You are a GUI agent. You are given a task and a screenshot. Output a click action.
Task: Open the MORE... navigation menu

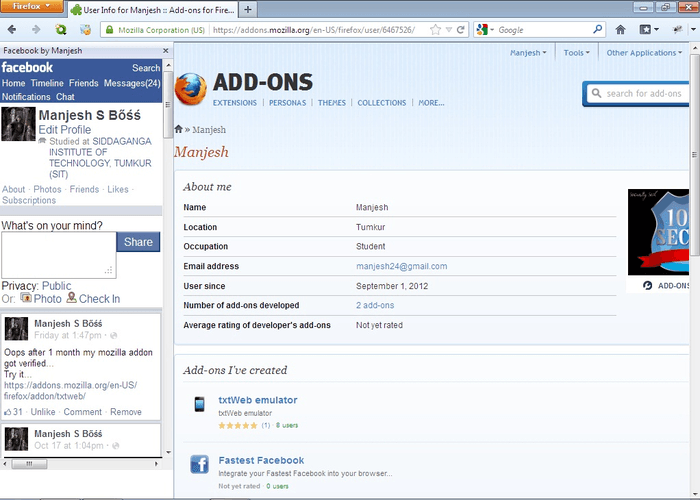431,103
